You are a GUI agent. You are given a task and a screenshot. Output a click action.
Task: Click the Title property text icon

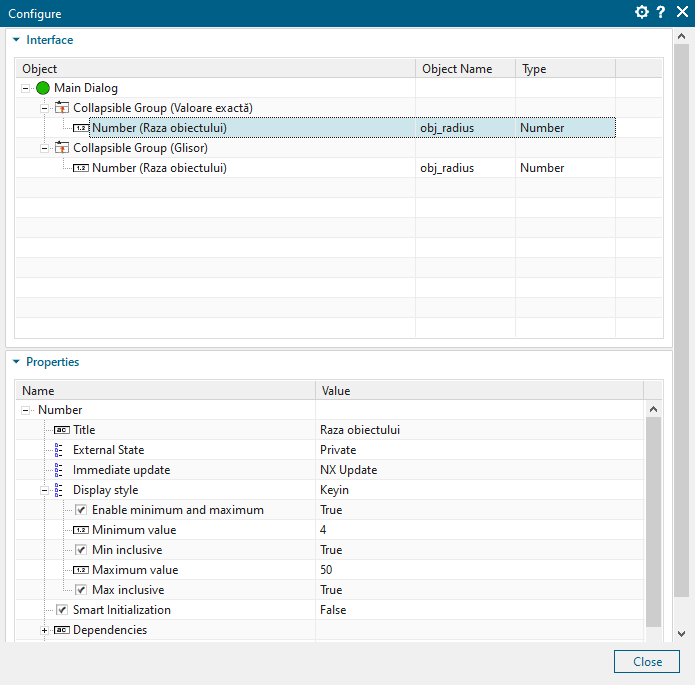(62, 430)
